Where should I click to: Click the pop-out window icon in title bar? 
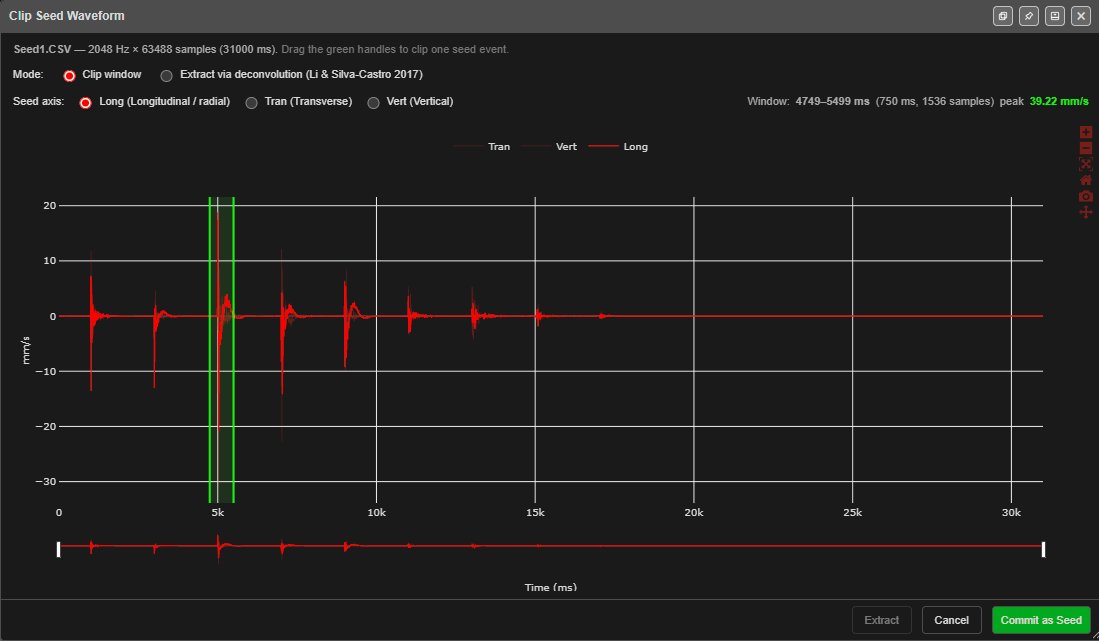pos(1003,15)
